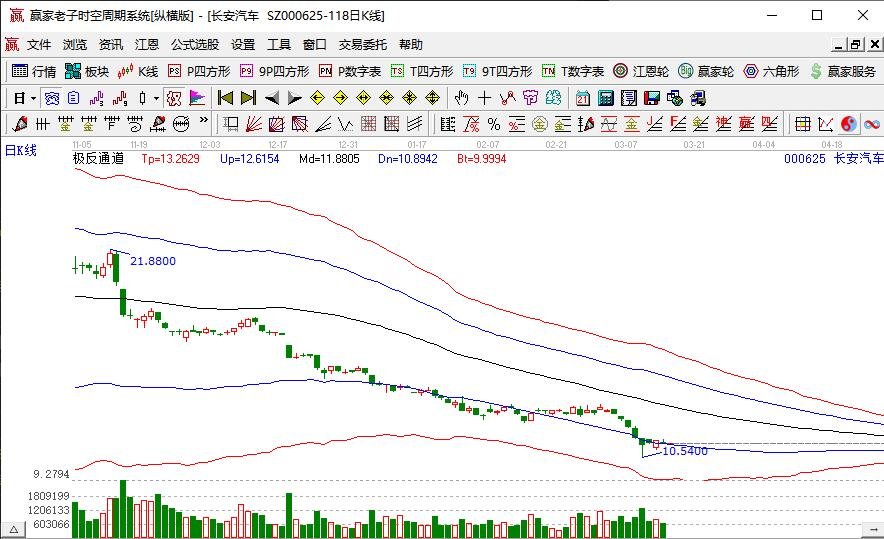Click the red floppy save icon
Screen dimensions: 884x539
pyautogui.click(x=652, y=99)
